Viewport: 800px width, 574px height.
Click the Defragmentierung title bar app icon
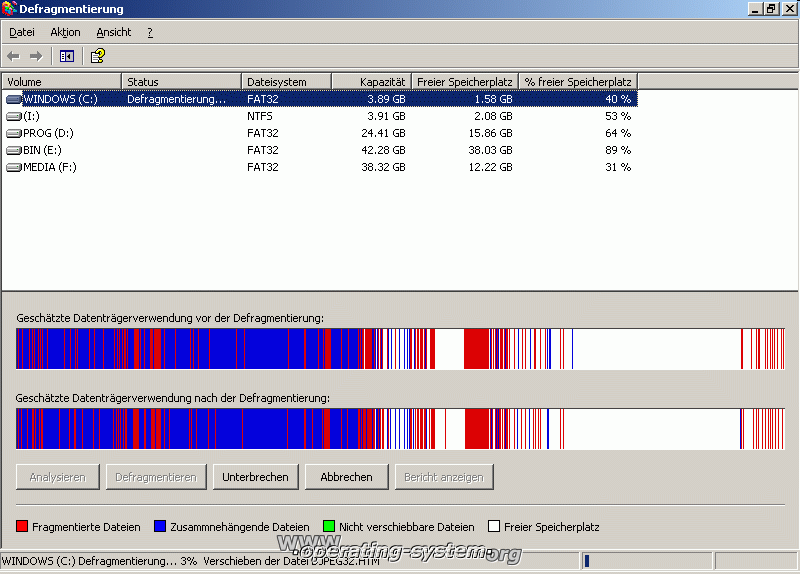point(9,9)
